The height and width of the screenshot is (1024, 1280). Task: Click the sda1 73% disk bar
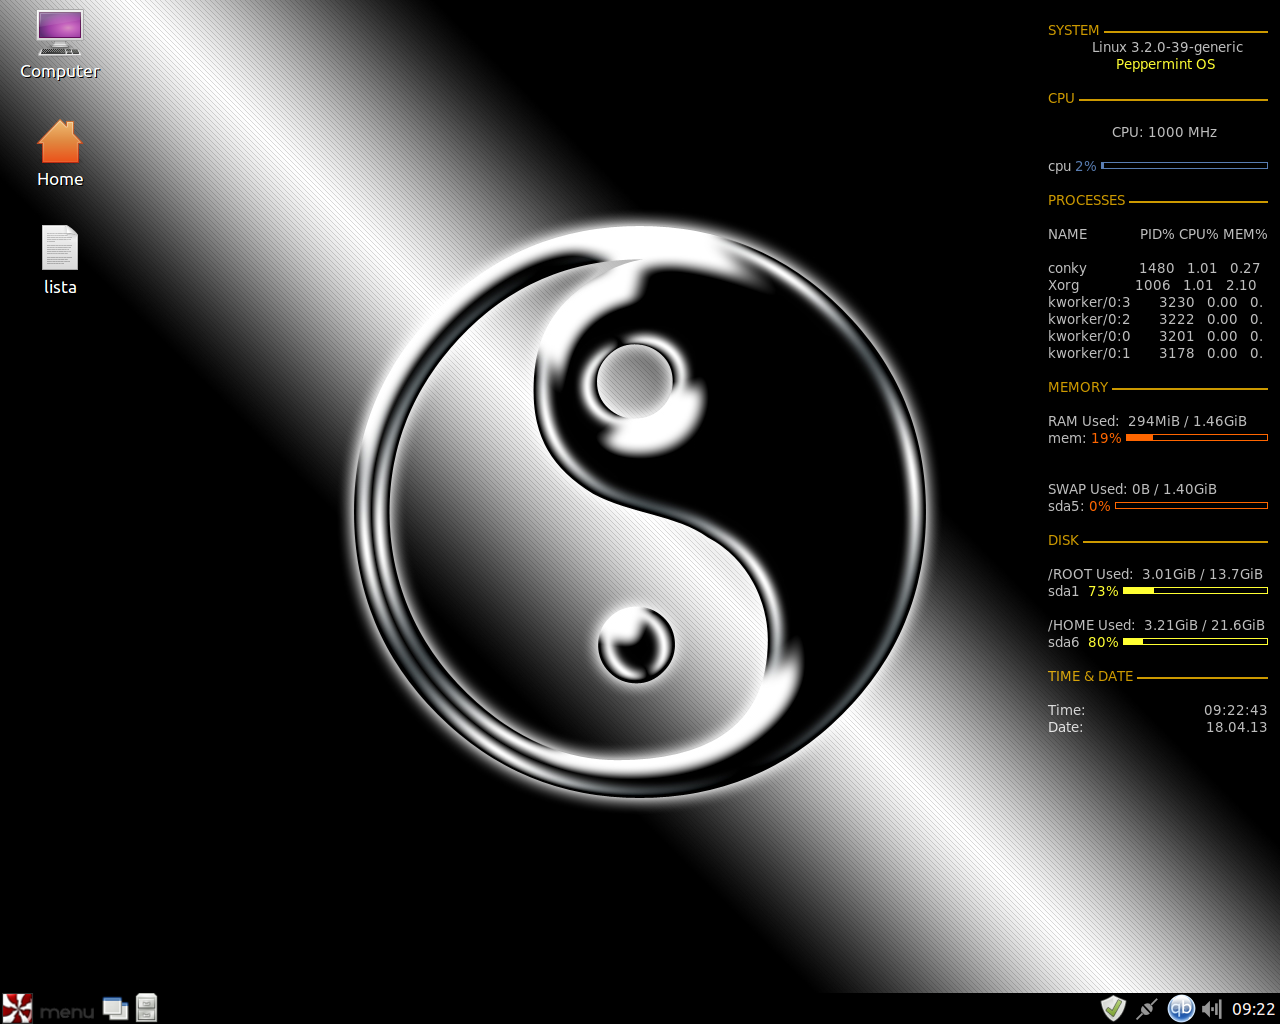pos(1195,591)
